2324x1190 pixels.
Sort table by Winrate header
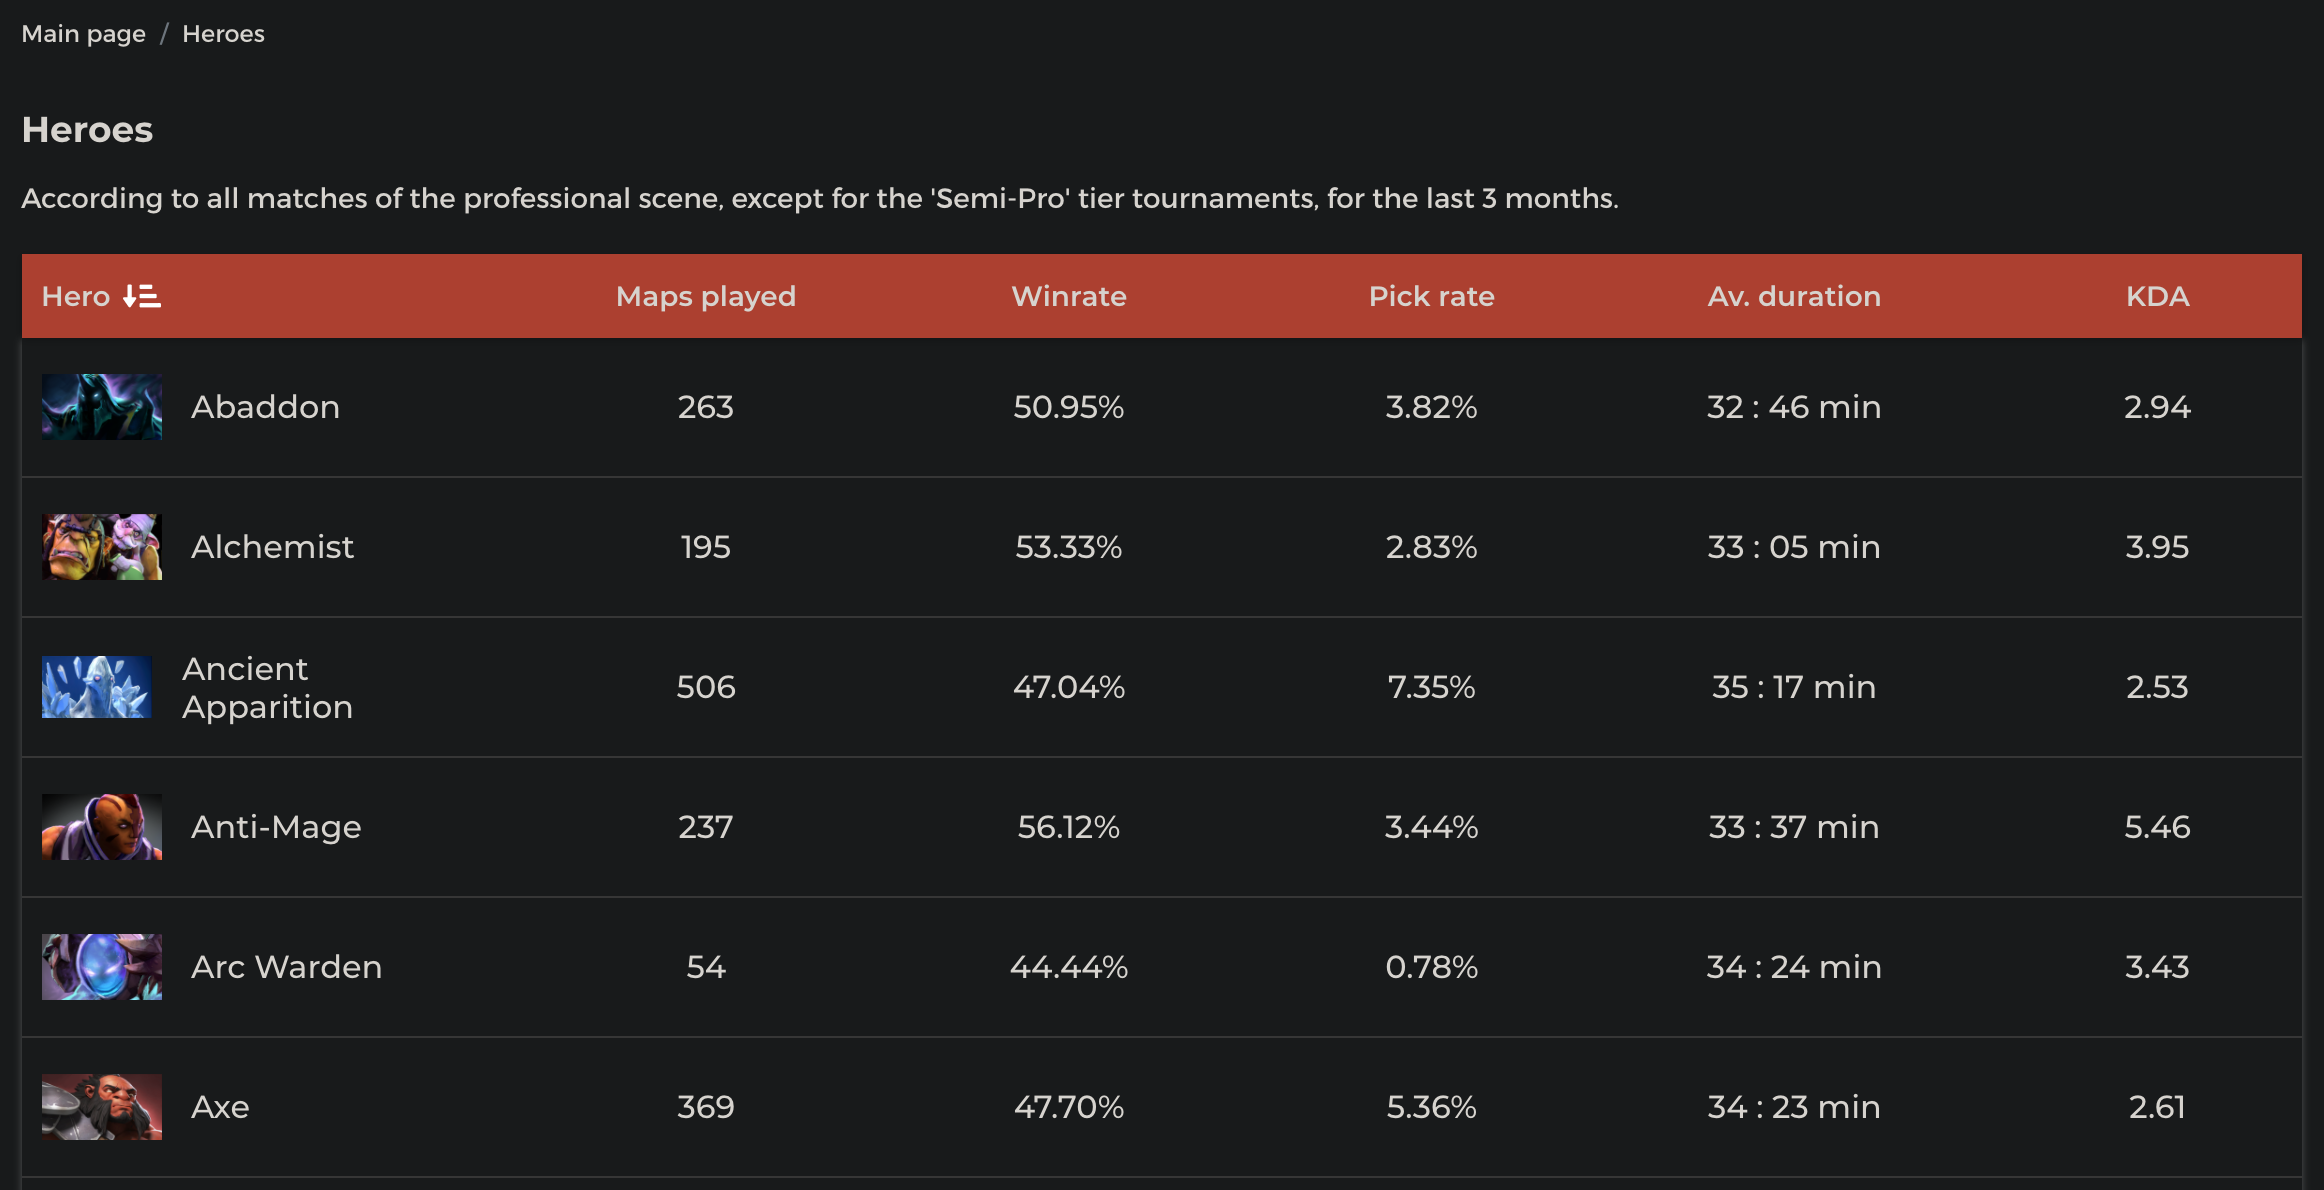click(1069, 297)
